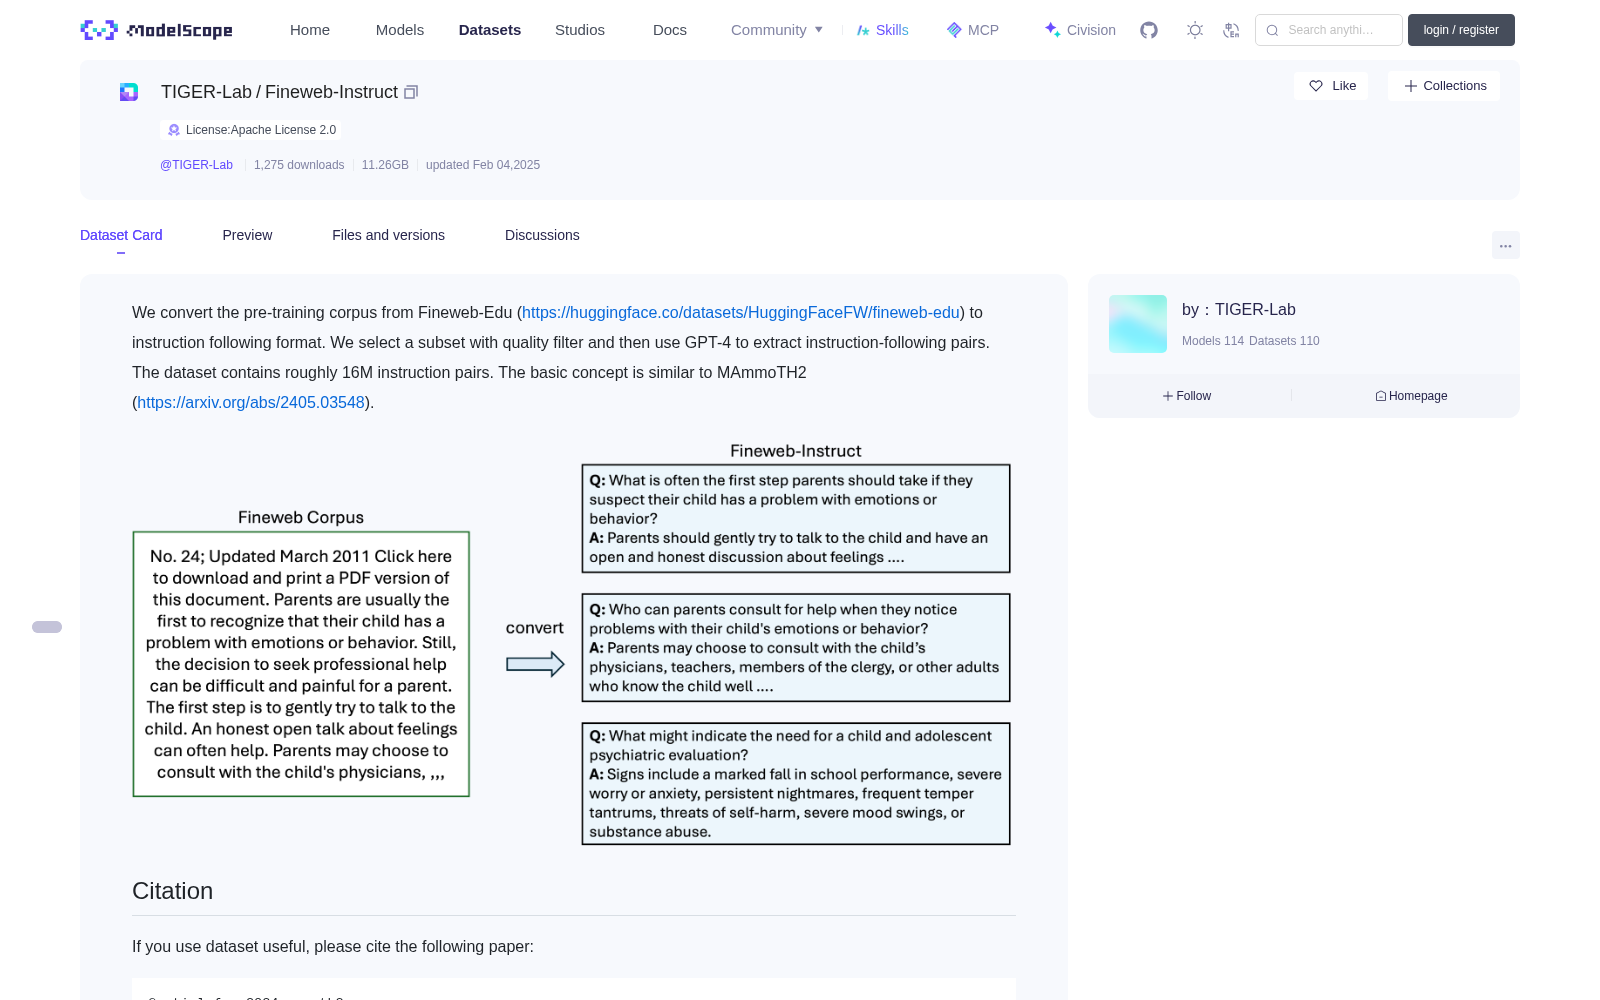Click the TIGER-Lab organization avatar thumbnail
The image size is (1600, 1000).
1138,324
